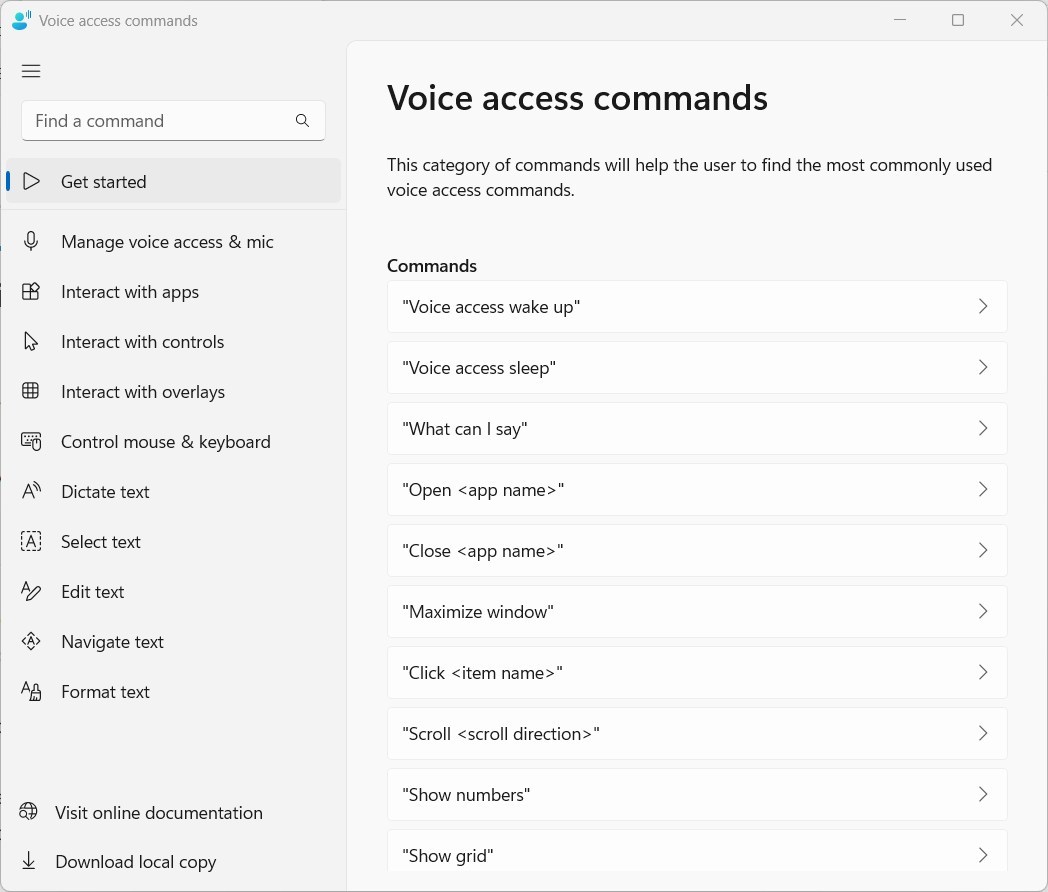The height and width of the screenshot is (892, 1048).
Task: Select the Edit text pencil icon
Action: click(x=30, y=591)
